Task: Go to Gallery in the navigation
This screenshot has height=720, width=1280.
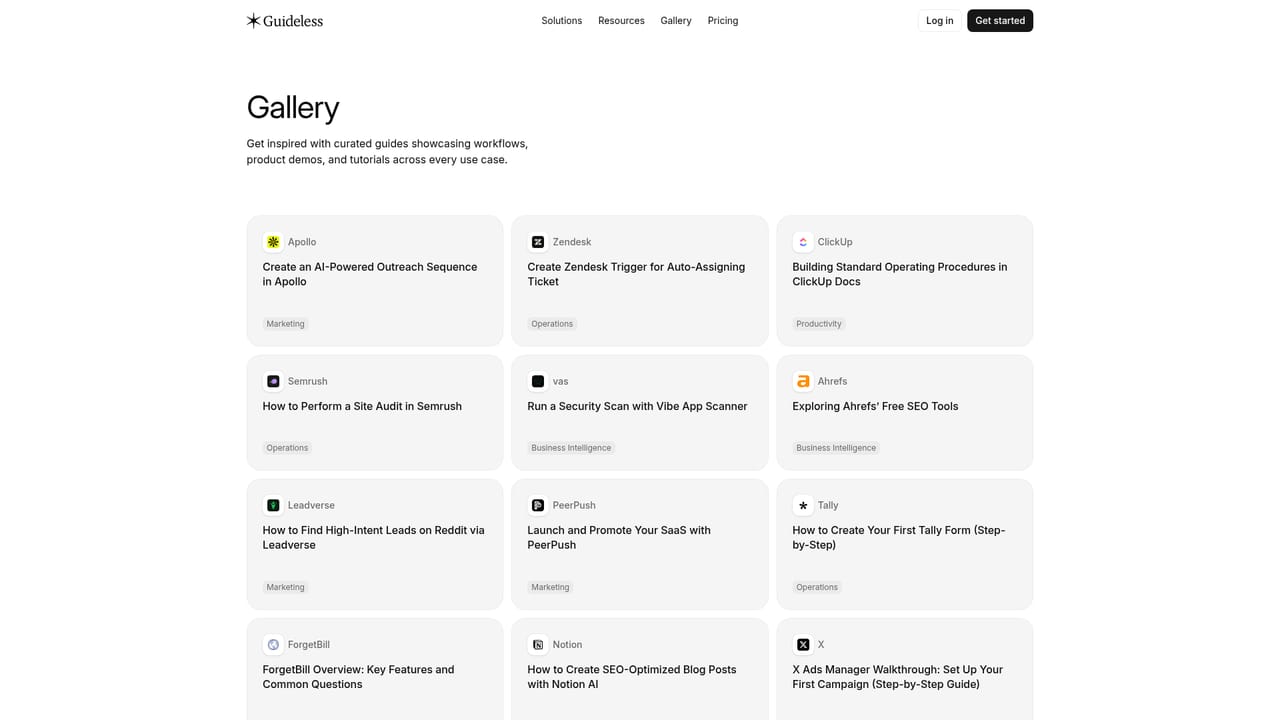Action: (676, 20)
